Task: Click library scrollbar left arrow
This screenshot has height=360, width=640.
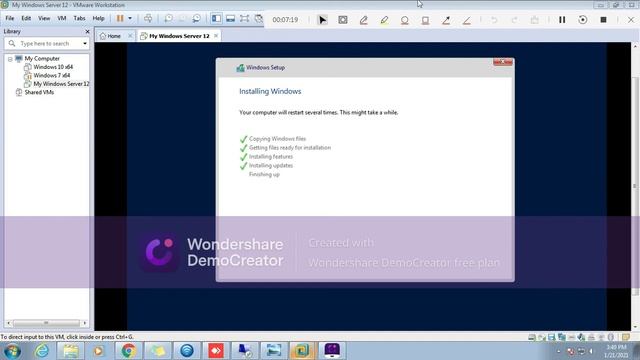Action: tap(8, 323)
